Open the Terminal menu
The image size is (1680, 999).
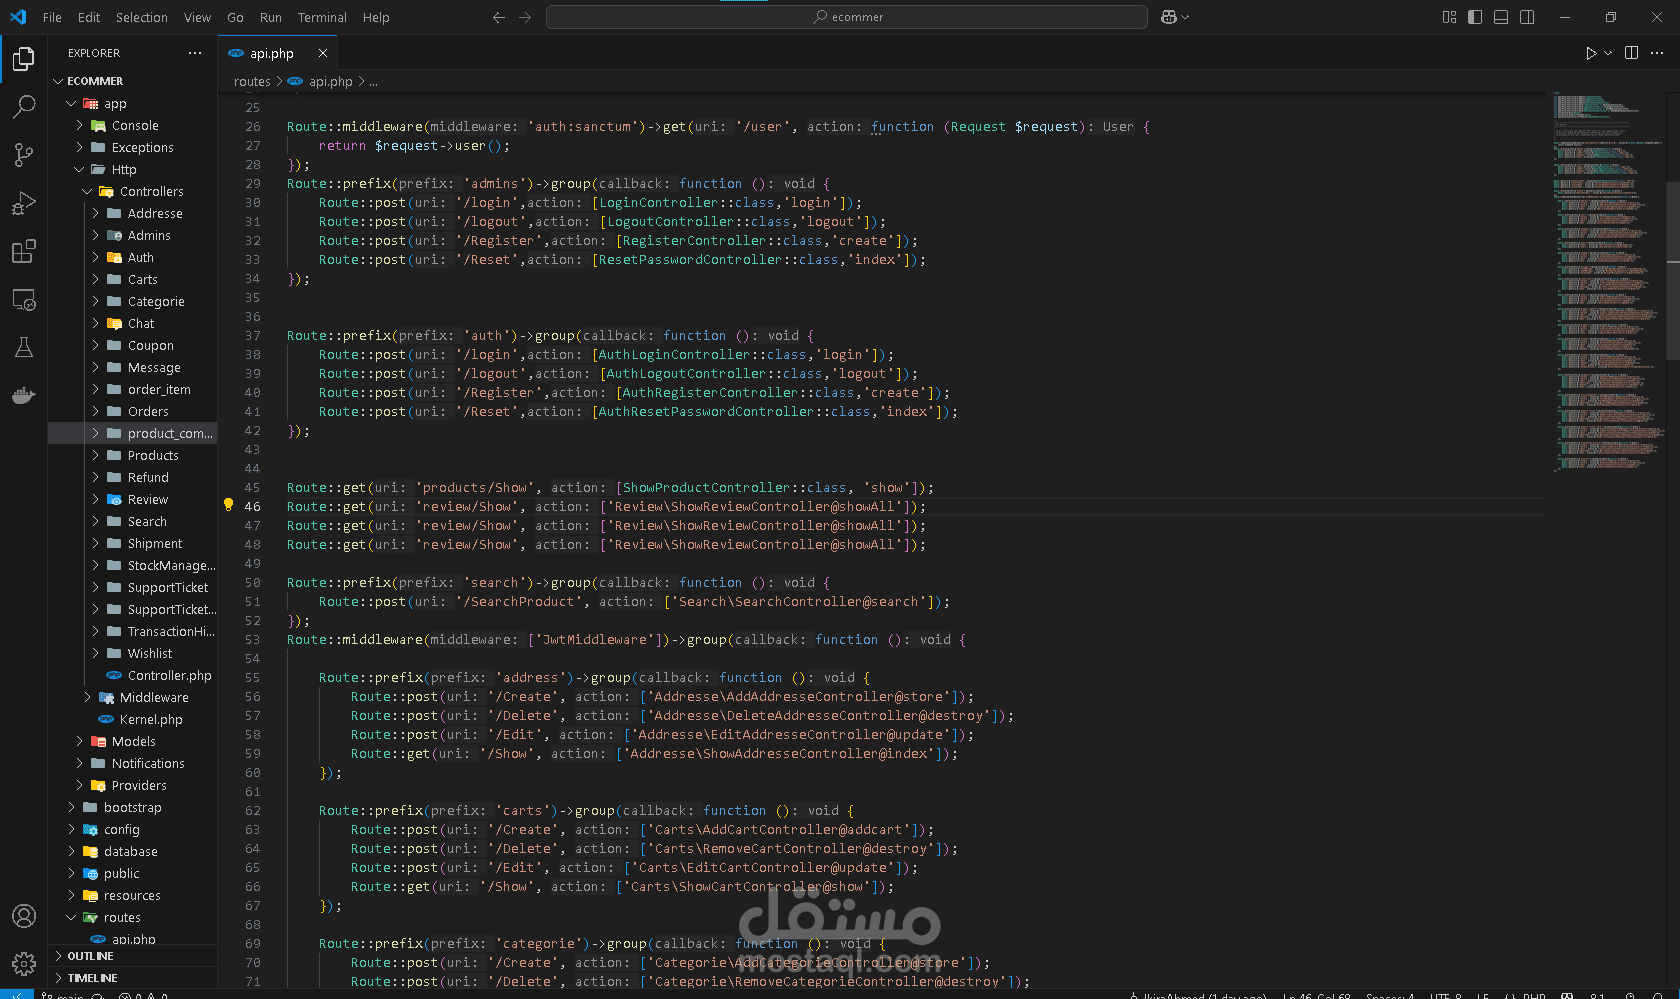pos(322,17)
